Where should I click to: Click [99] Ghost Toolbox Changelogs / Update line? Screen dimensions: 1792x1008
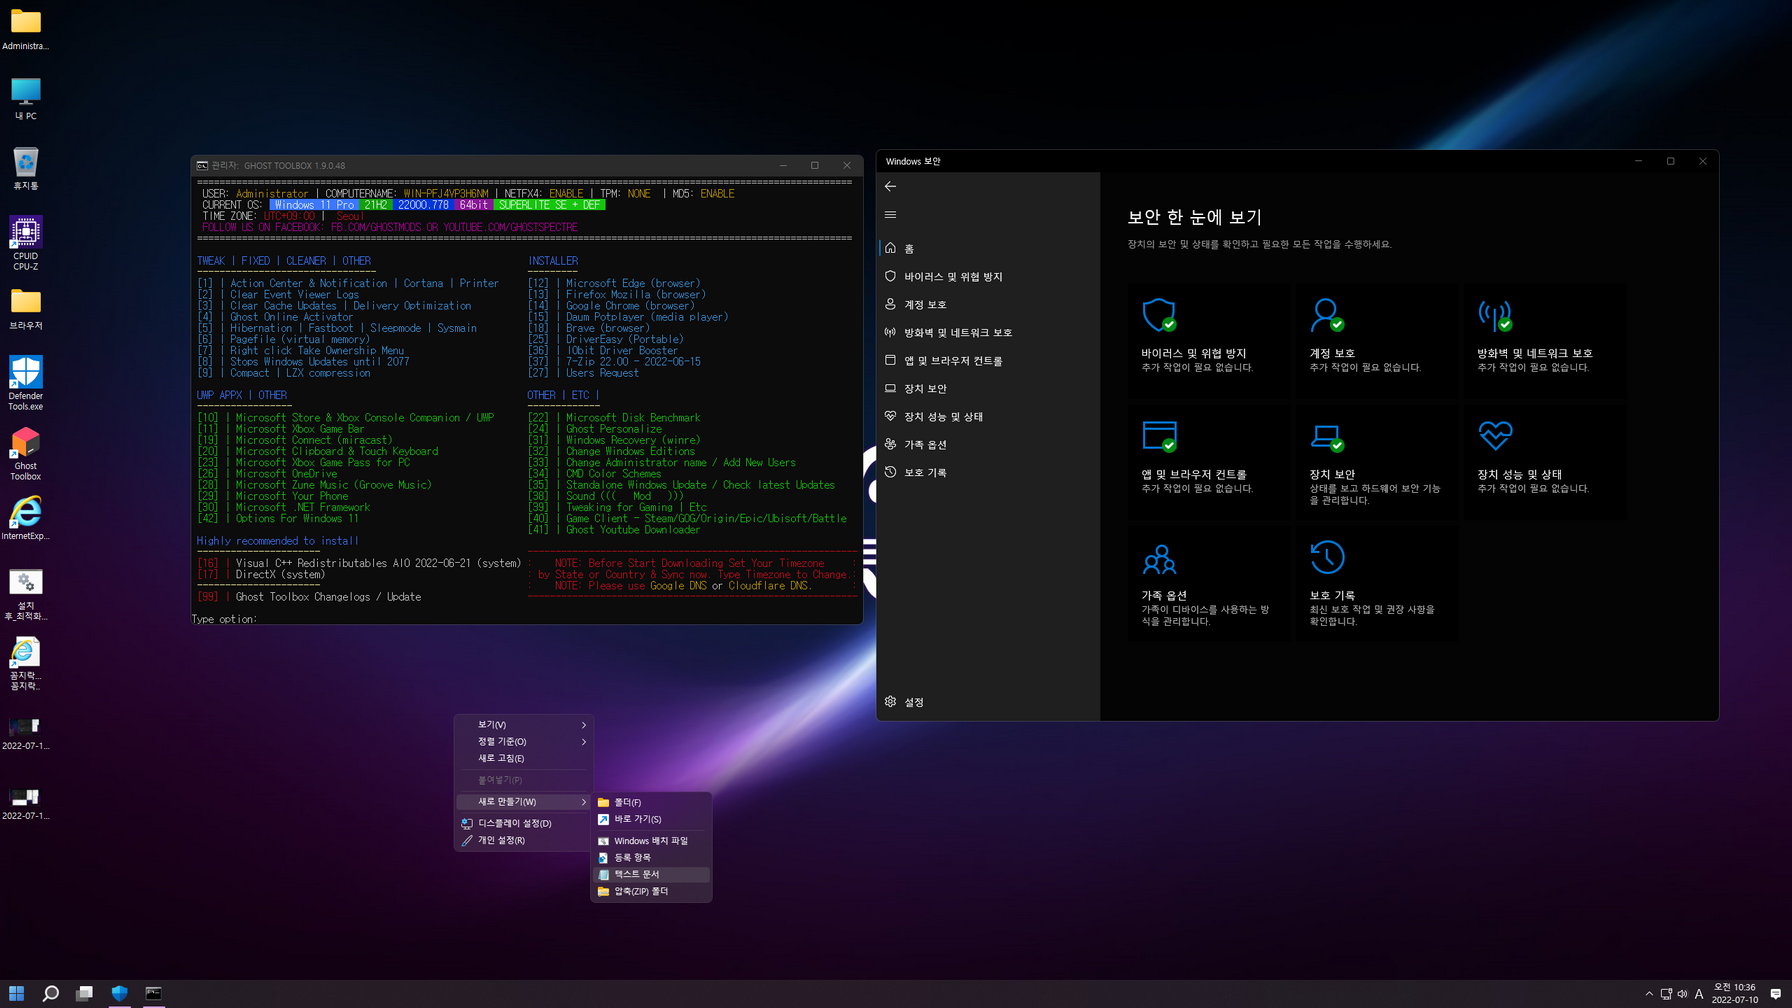309,597
